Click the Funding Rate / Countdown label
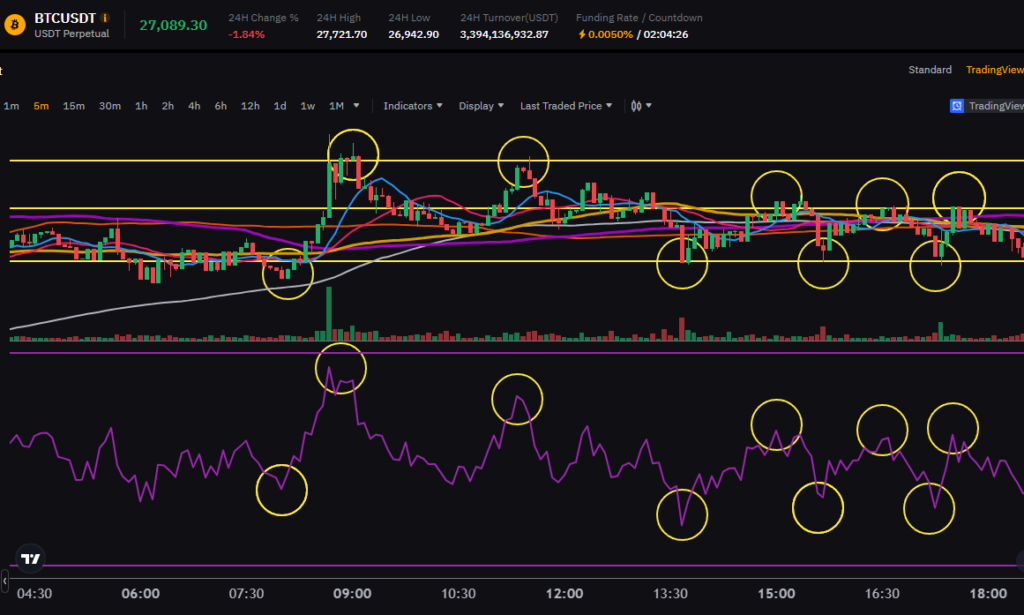The width and height of the screenshot is (1024, 615). click(x=639, y=18)
